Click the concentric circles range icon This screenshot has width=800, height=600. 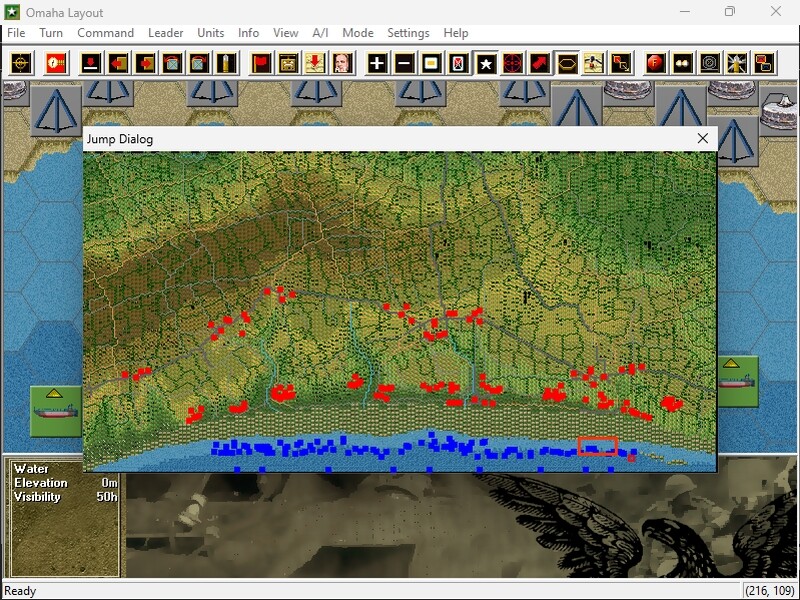[x=710, y=63]
